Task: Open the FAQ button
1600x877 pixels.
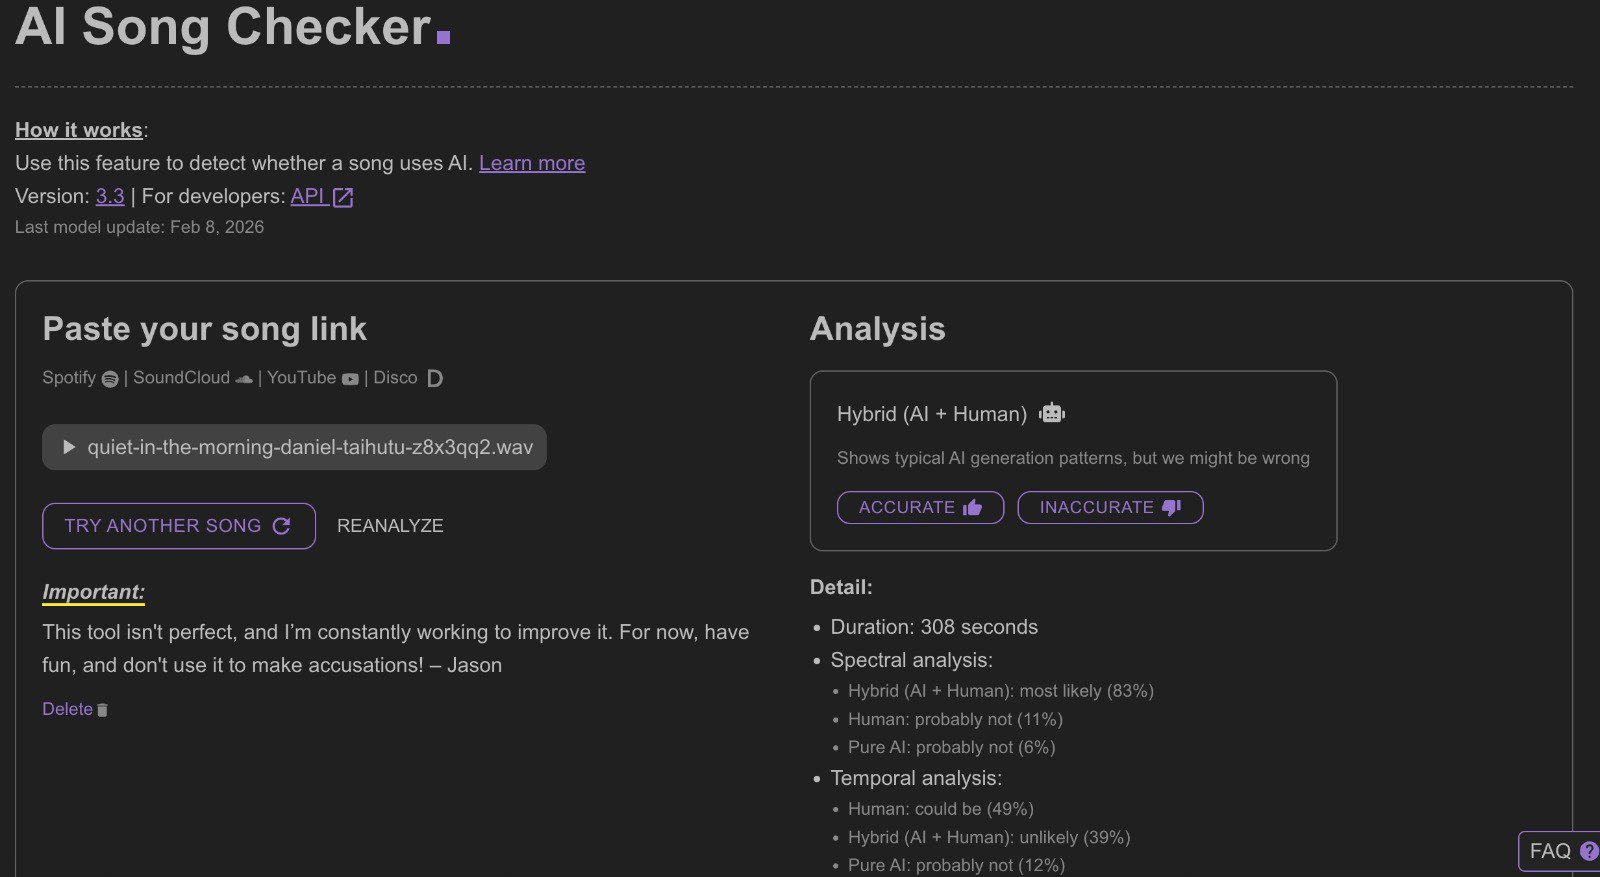Action: pos(1559,851)
